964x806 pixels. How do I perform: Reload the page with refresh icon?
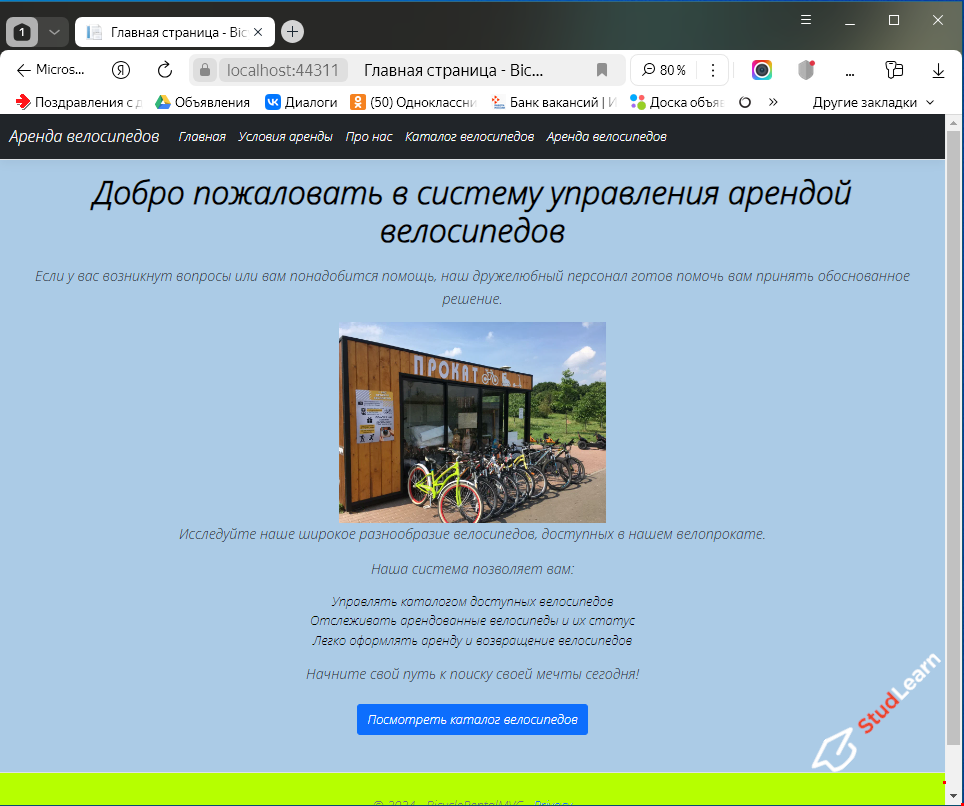coord(163,69)
